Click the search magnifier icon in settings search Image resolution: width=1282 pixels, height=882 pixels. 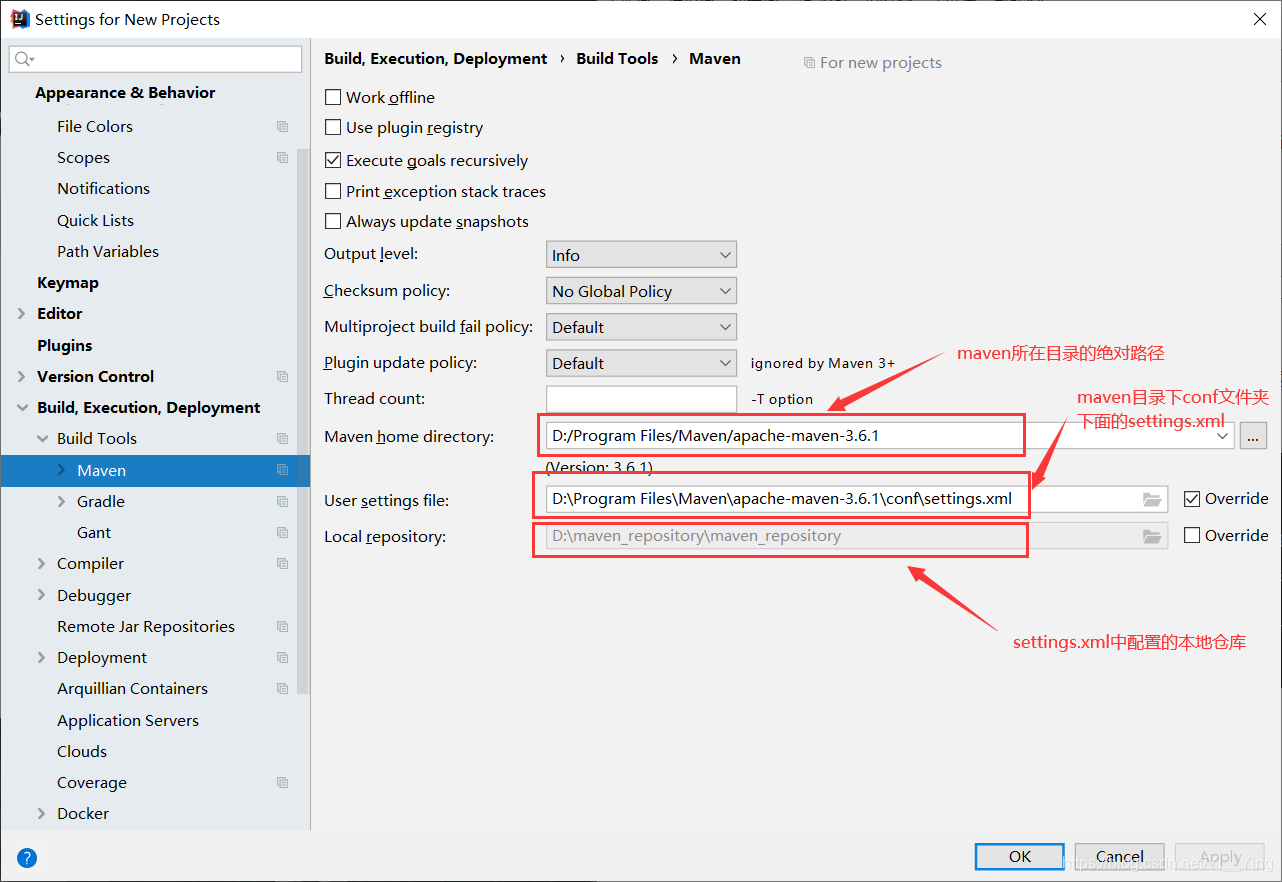click(x=21, y=60)
